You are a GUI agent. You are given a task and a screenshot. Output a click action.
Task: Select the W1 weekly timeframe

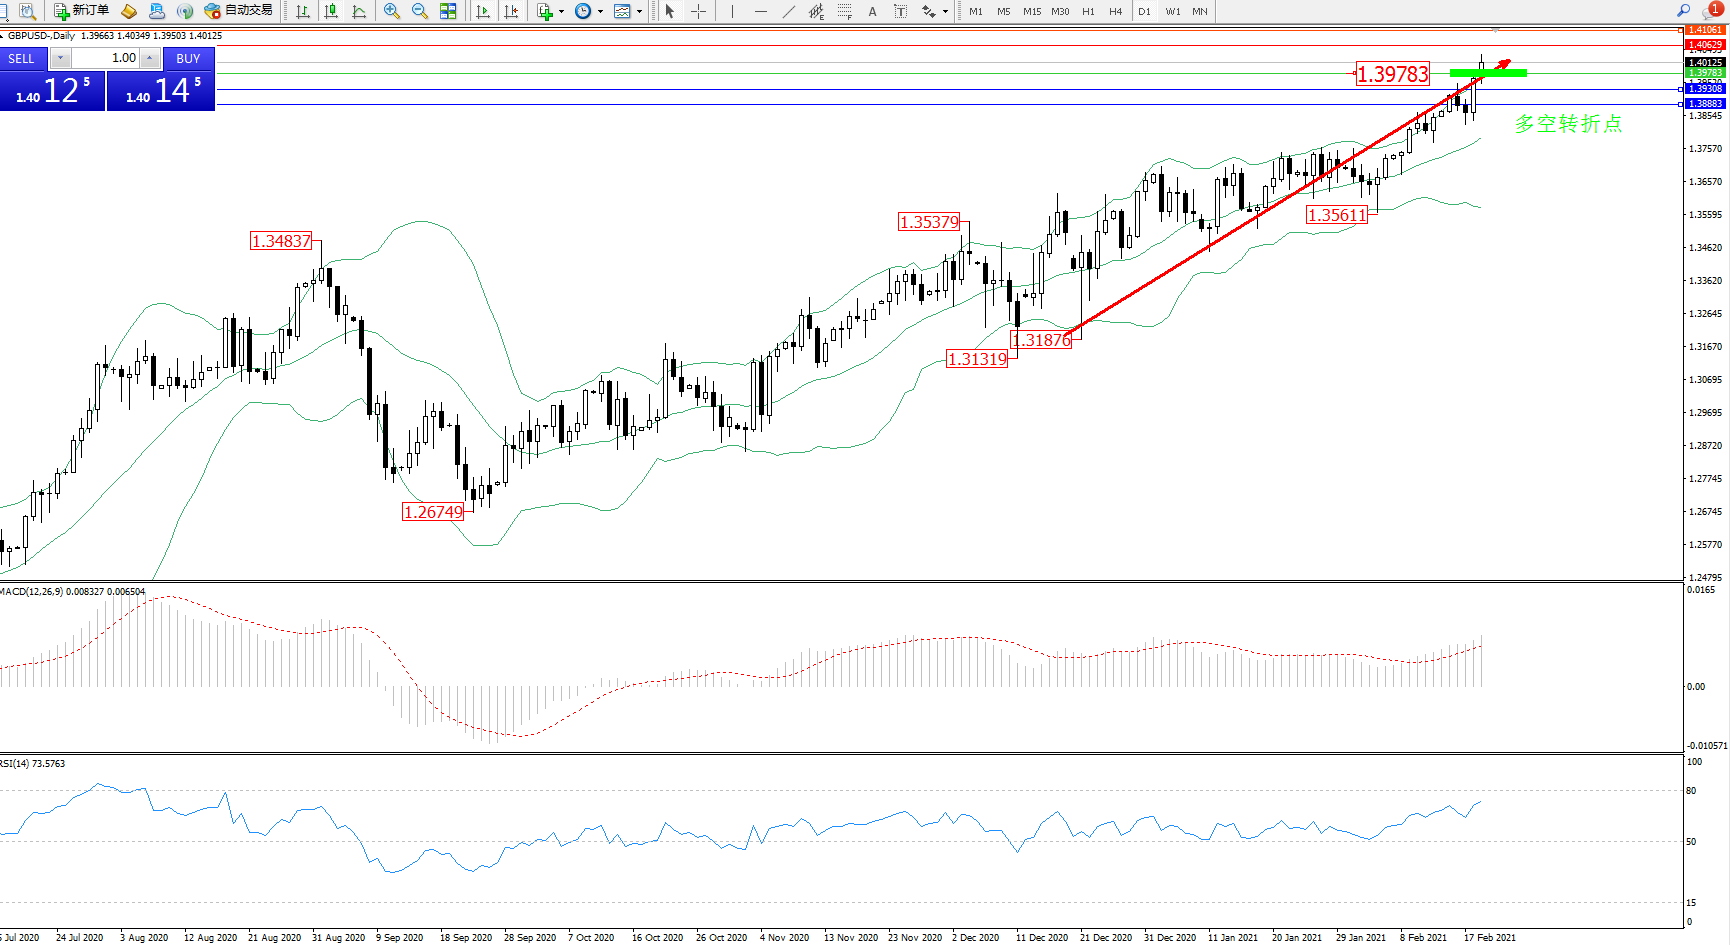pos(1172,12)
